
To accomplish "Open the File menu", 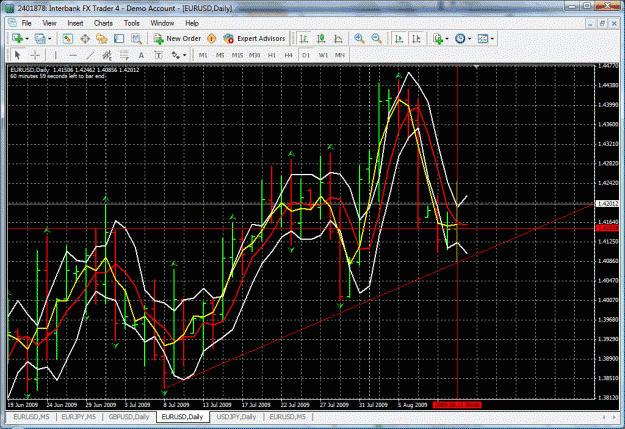I will coord(26,23).
